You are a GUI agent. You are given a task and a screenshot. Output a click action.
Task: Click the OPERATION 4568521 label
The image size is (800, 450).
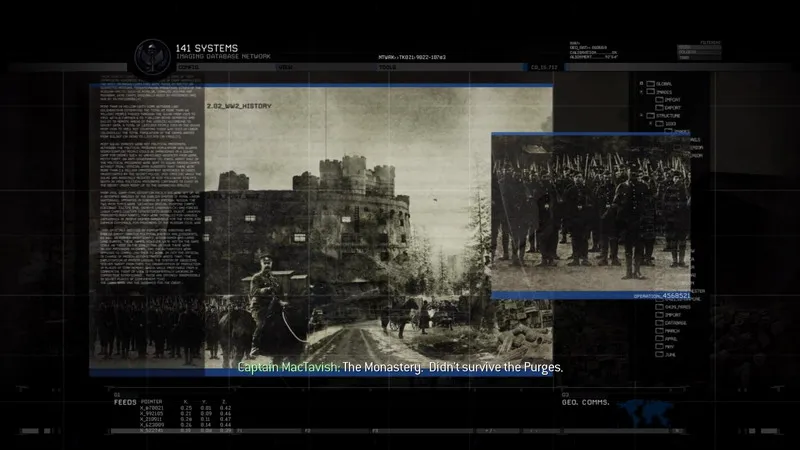tap(661, 296)
